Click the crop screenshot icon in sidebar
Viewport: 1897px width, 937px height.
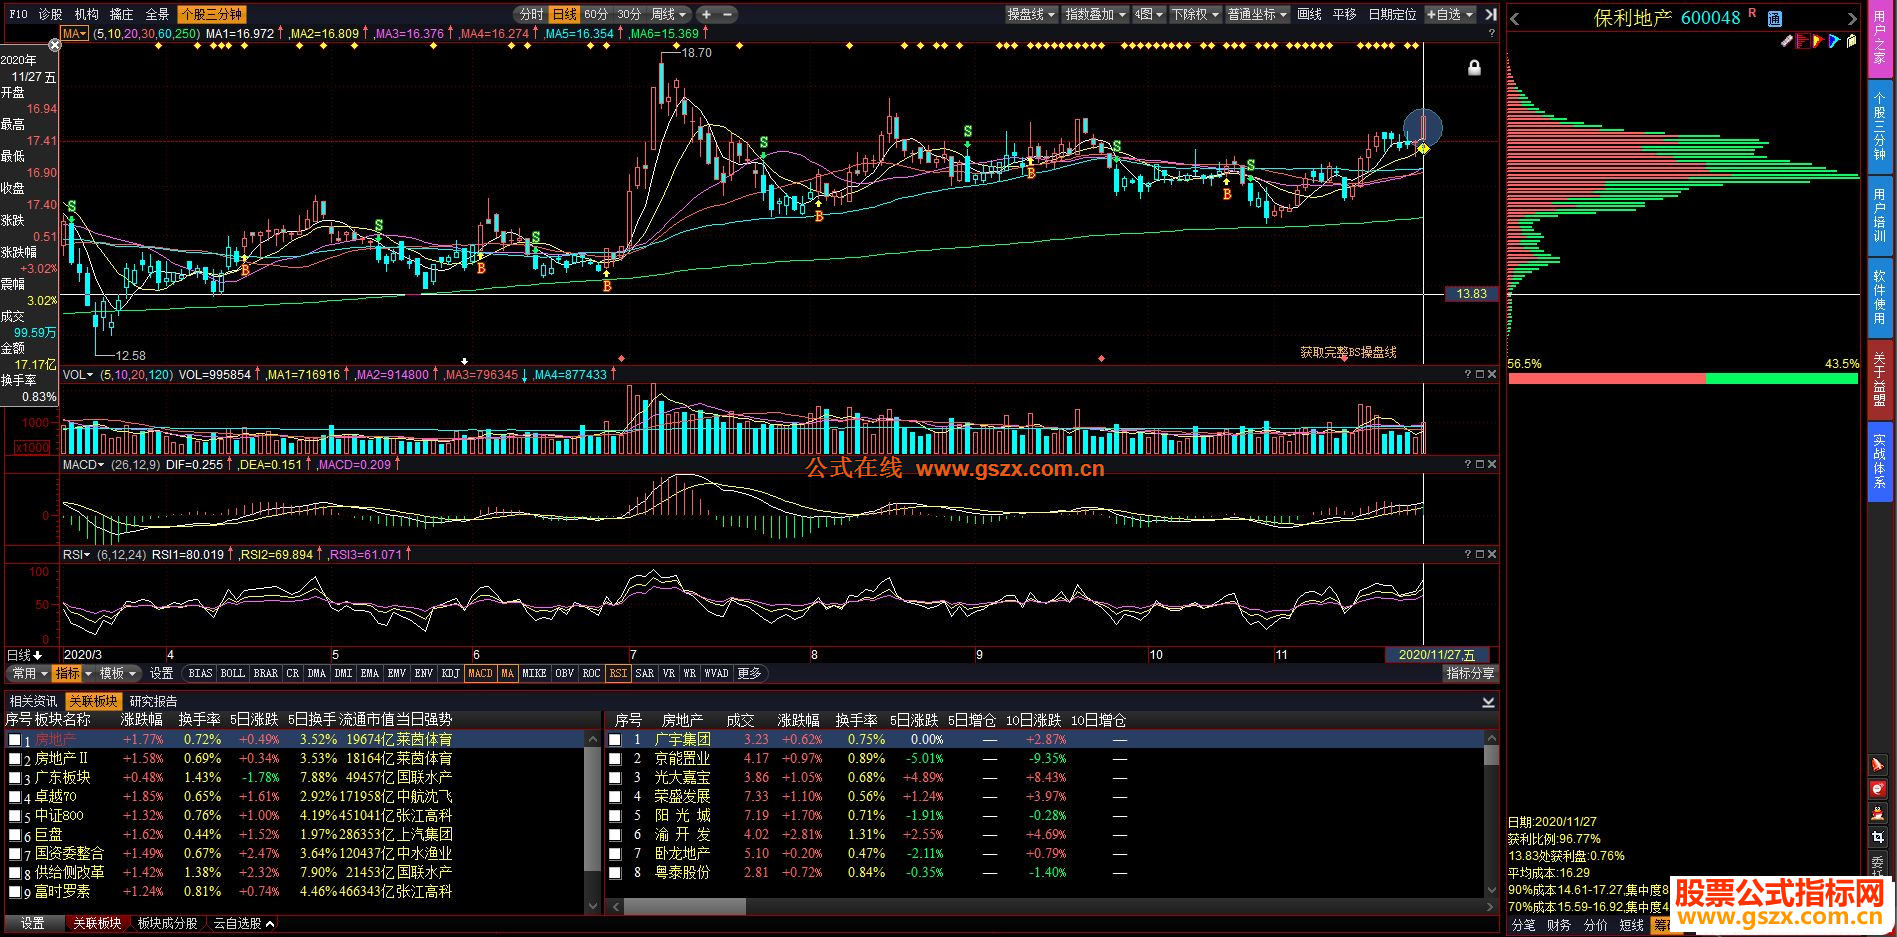click(1877, 837)
